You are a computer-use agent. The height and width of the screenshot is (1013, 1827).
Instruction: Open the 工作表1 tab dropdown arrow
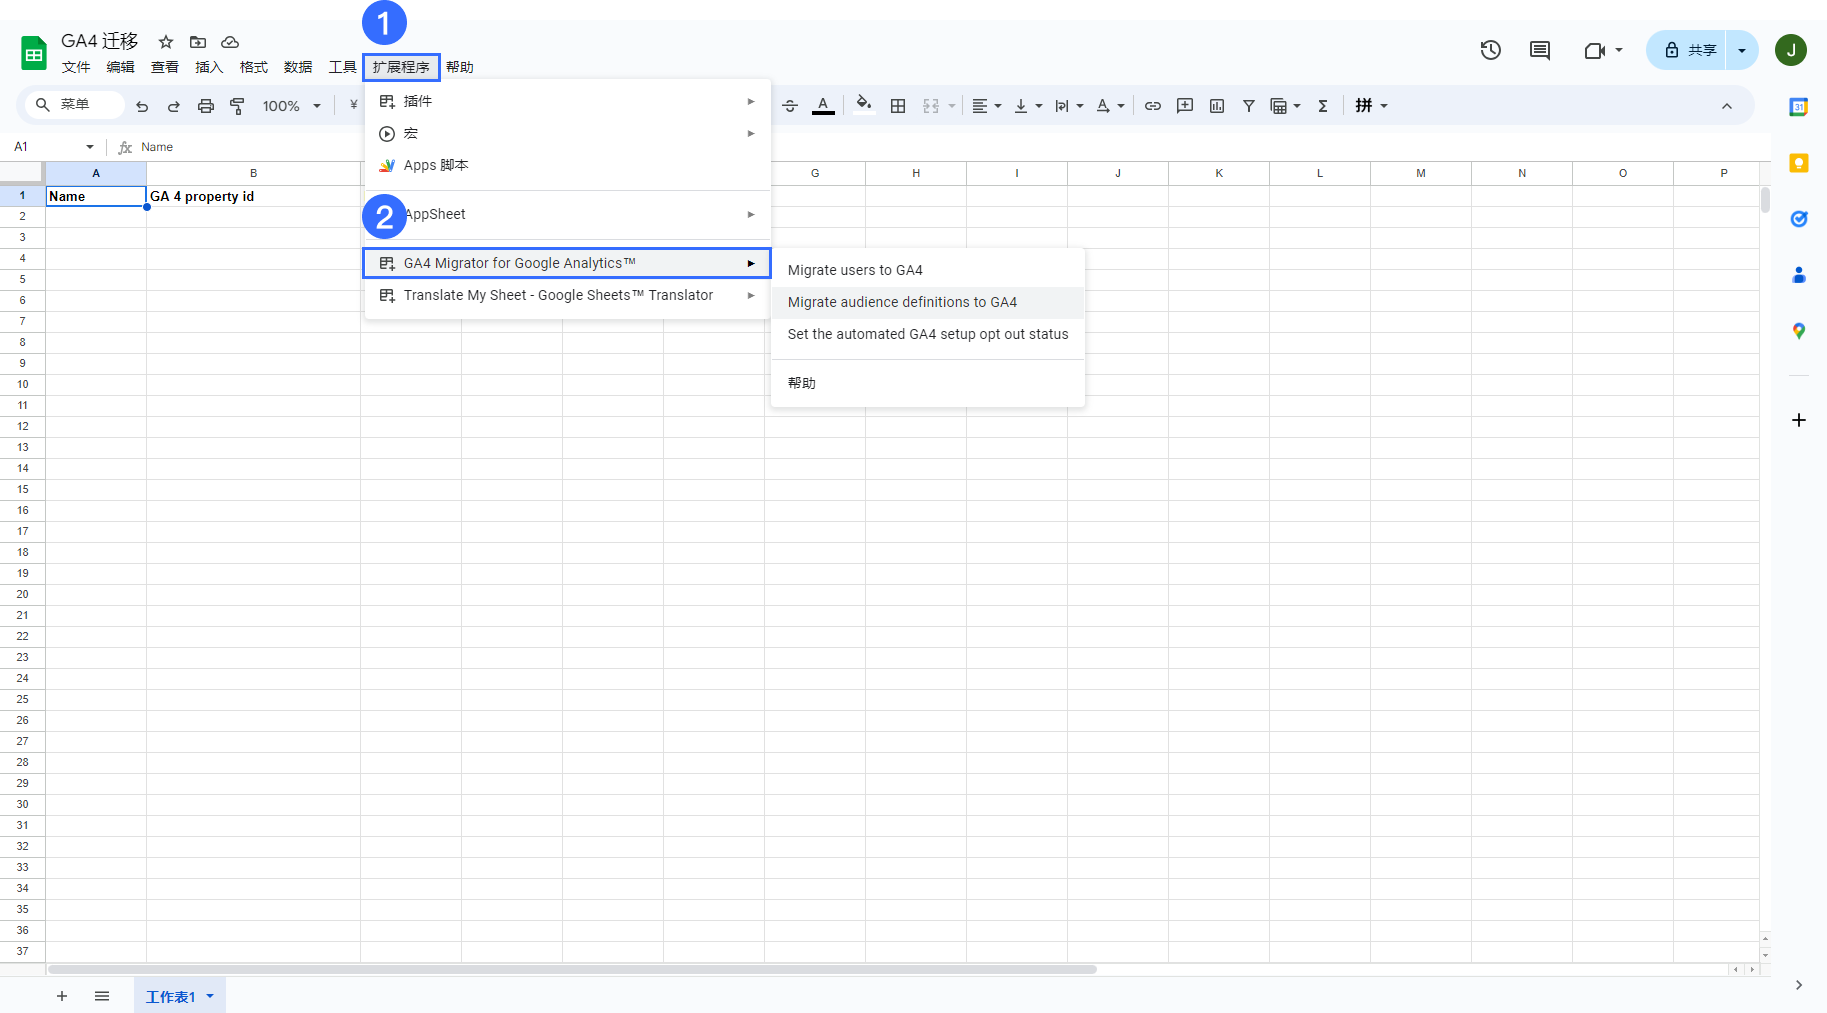[210, 996]
